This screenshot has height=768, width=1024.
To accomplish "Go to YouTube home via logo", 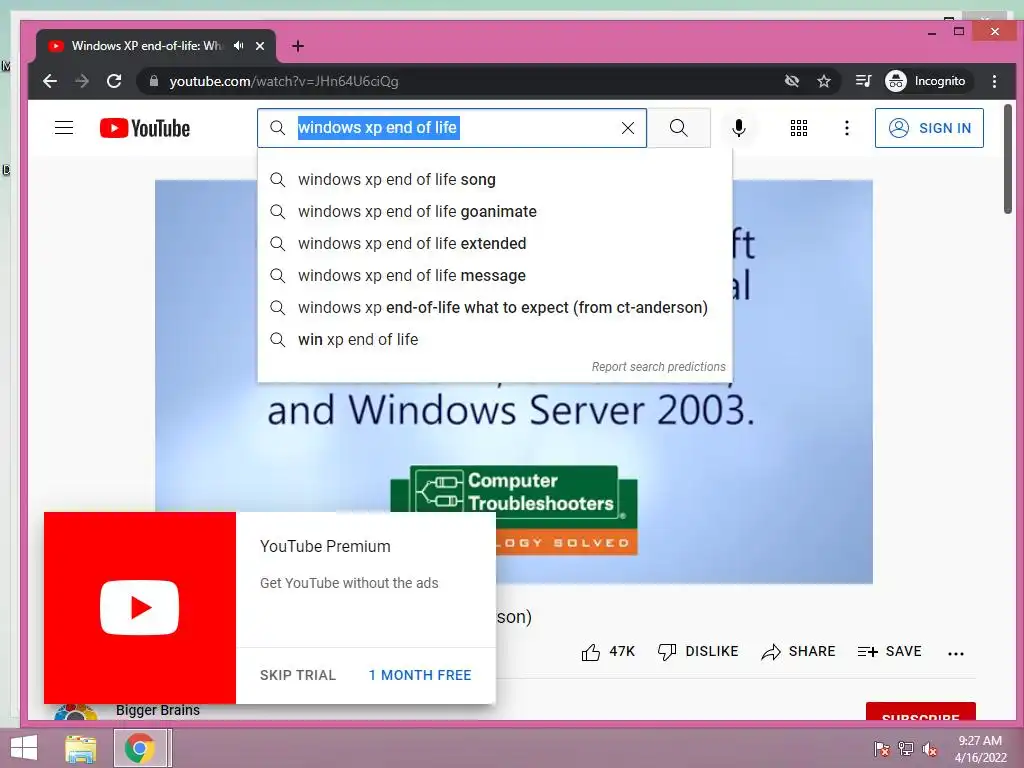I will pos(145,128).
